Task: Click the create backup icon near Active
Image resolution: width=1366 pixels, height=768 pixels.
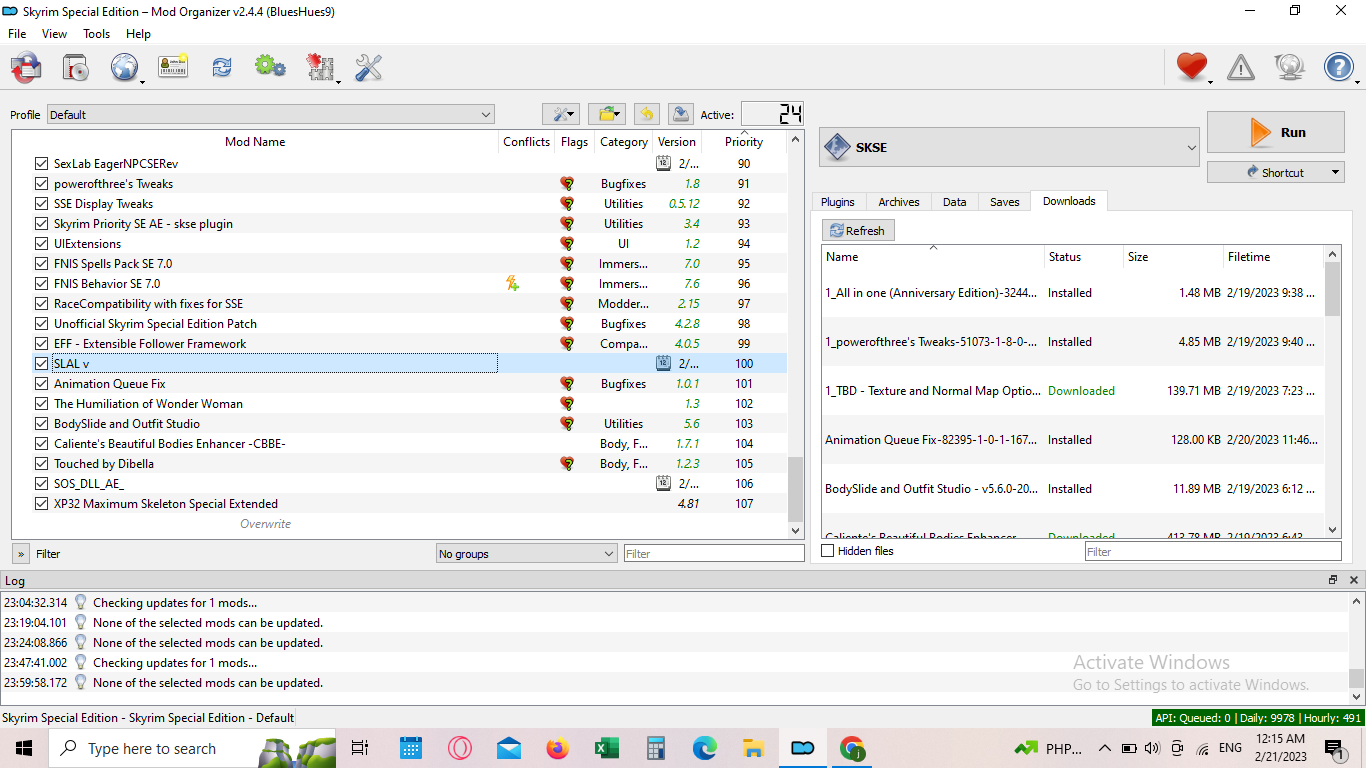Action: [x=680, y=114]
